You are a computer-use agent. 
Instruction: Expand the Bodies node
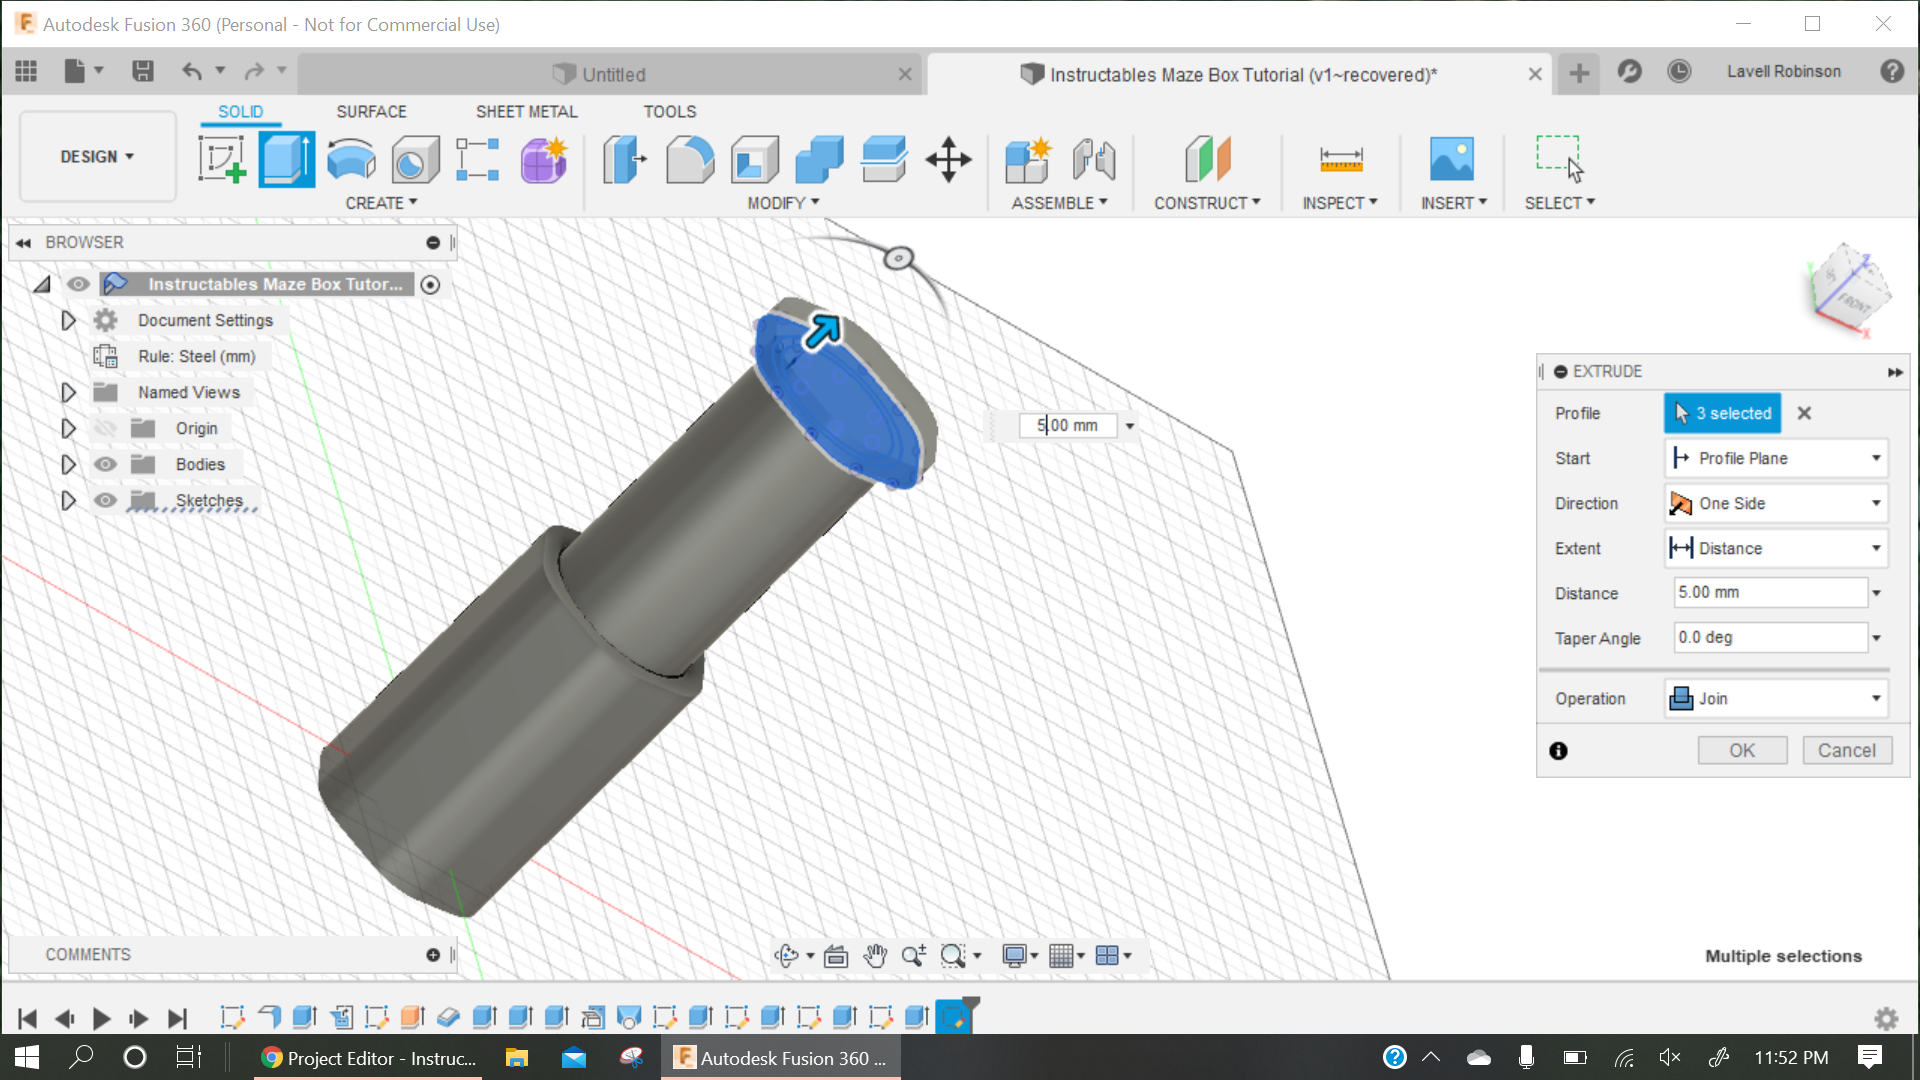point(68,464)
